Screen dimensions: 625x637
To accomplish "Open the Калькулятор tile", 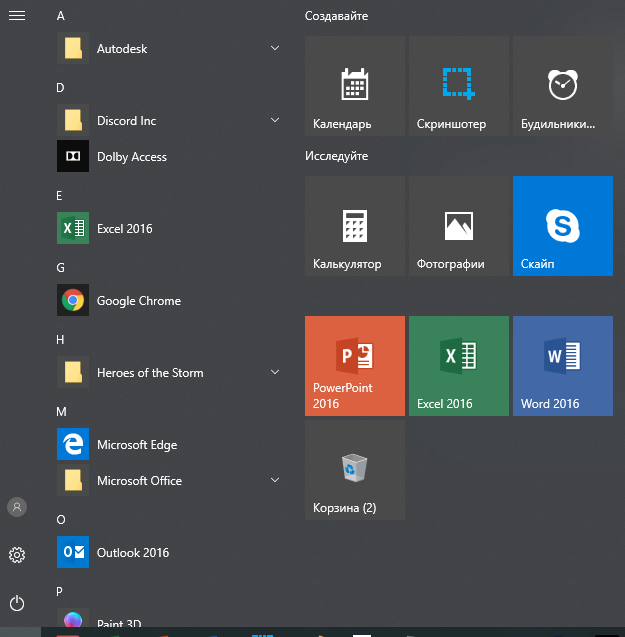I will click(x=355, y=226).
